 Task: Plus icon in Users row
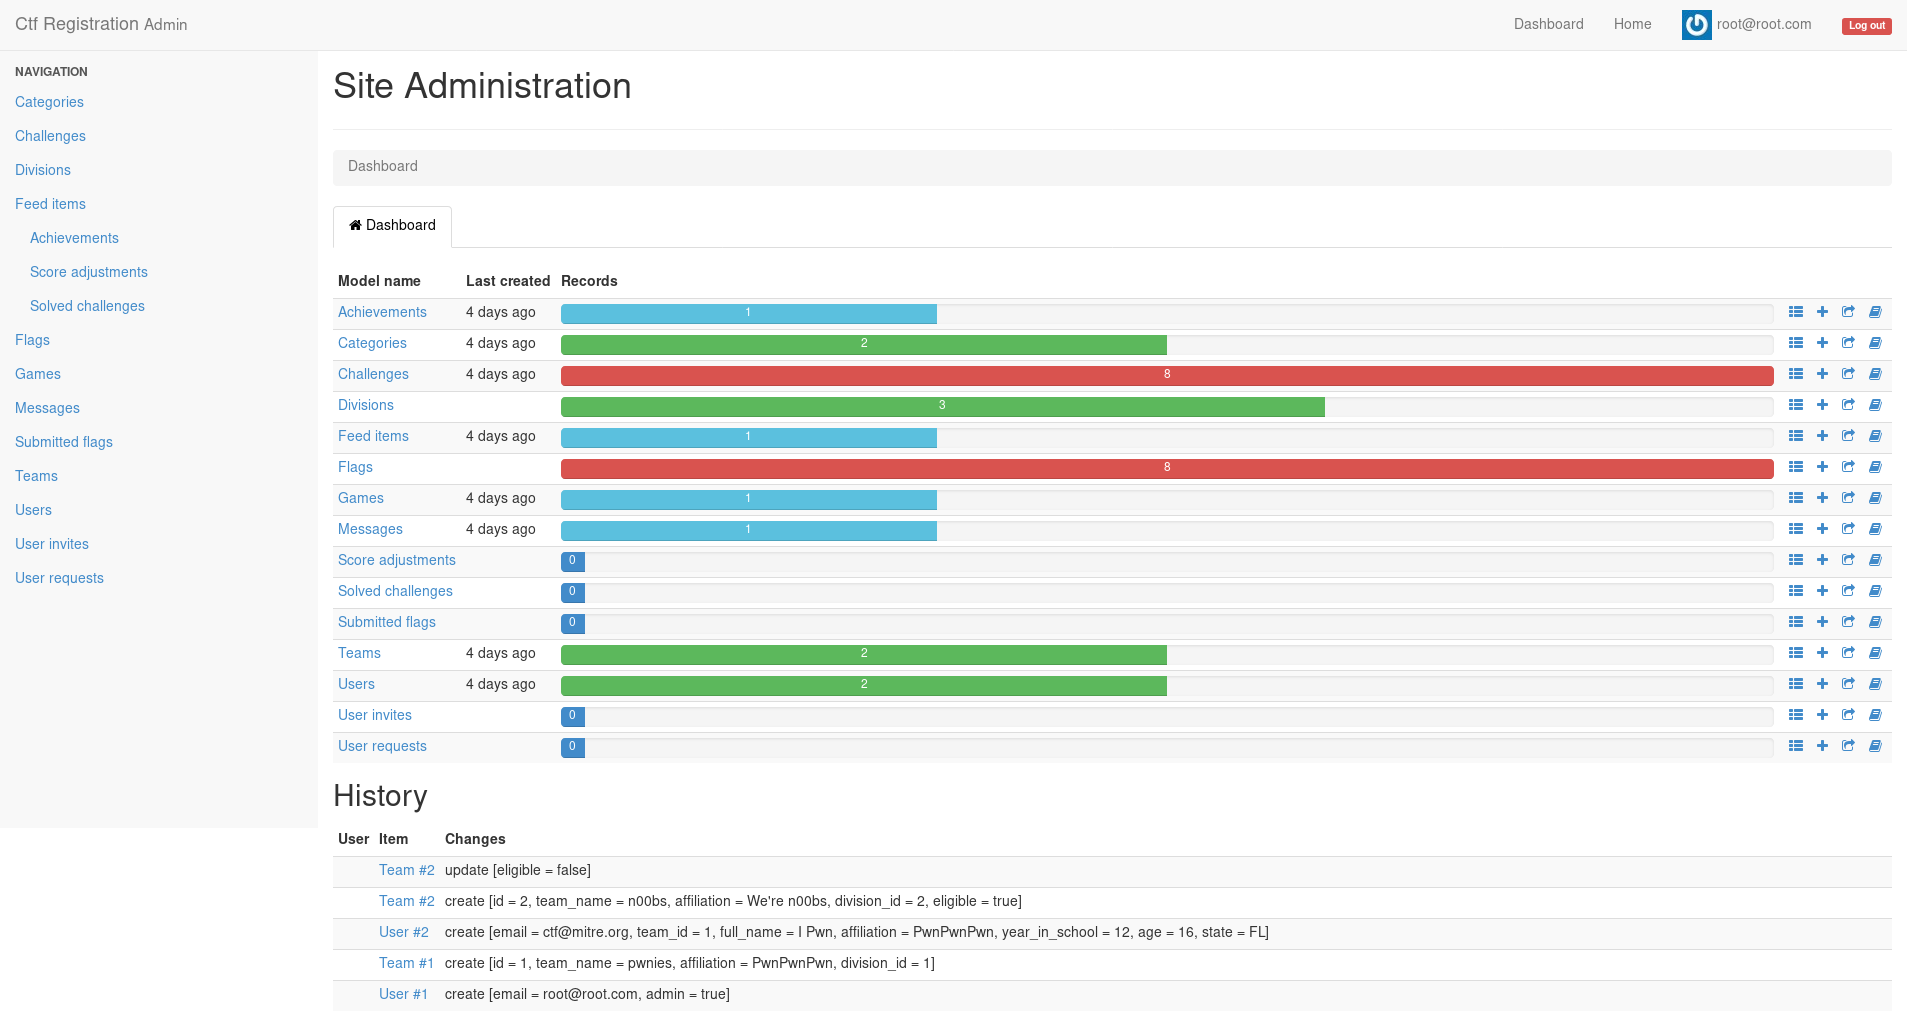[x=1822, y=684]
